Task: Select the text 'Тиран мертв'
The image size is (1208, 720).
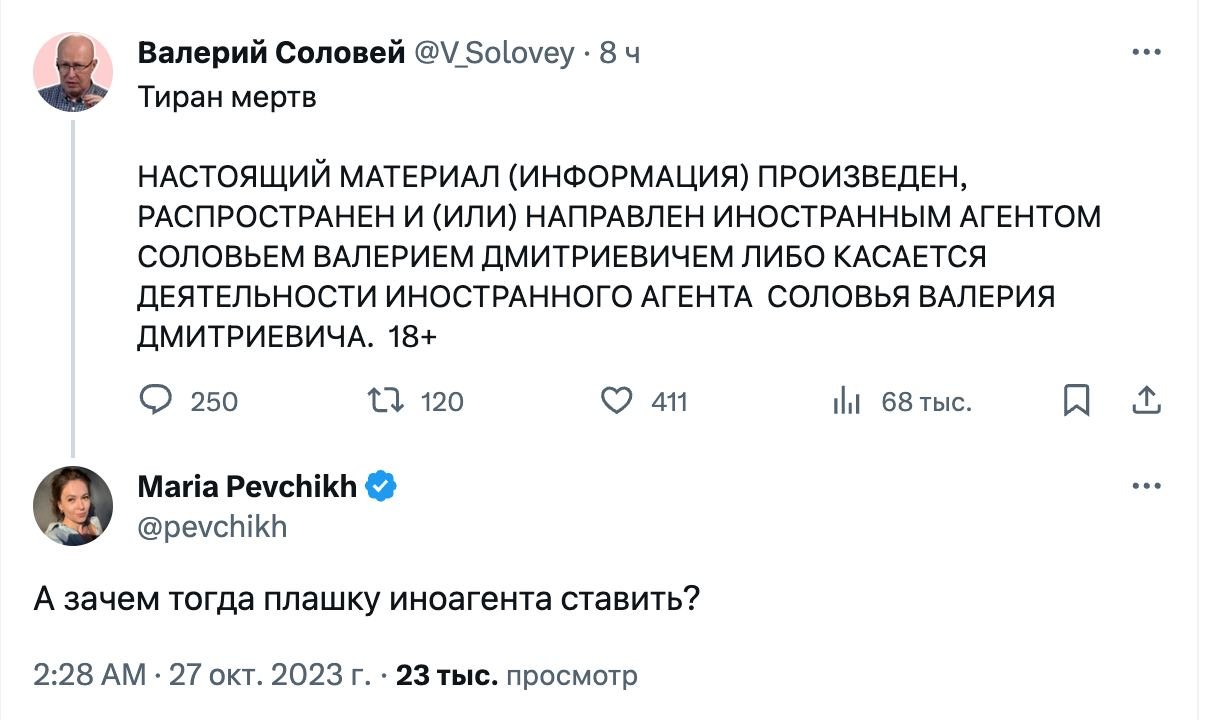Action: pyautogui.click(x=227, y=98)
